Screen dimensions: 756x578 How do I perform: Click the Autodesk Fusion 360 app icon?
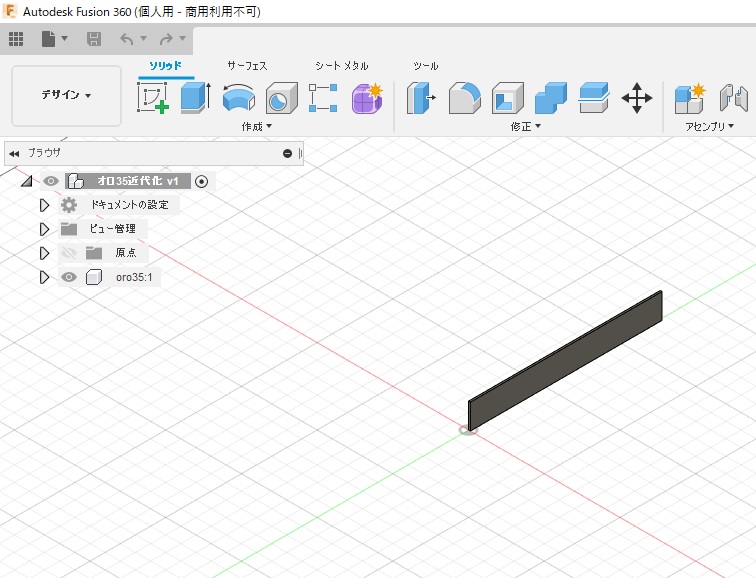(x=10, y=11)
